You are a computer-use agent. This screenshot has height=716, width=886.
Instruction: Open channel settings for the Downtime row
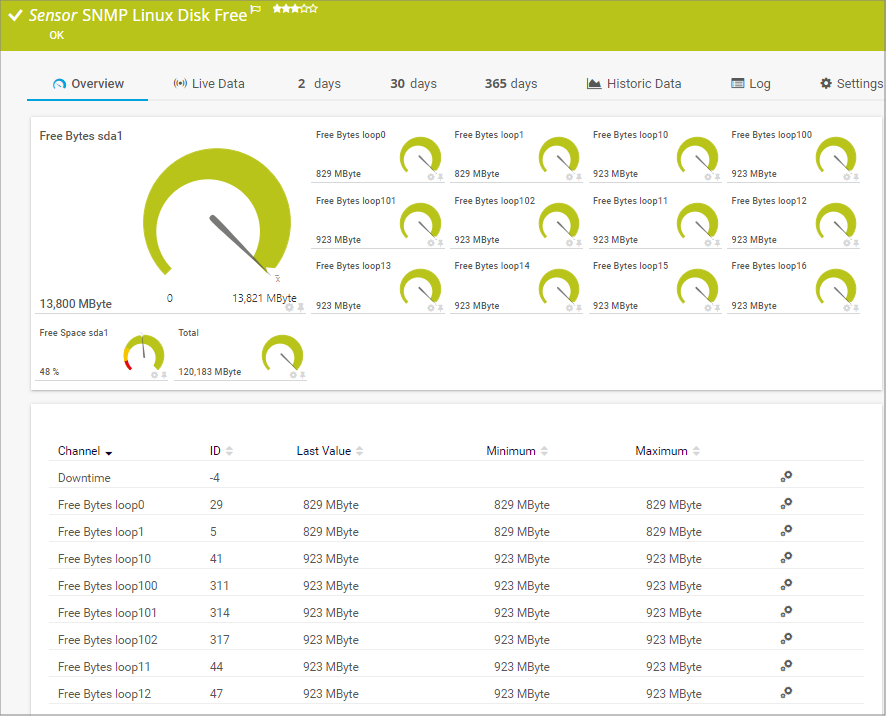(786, 477)
